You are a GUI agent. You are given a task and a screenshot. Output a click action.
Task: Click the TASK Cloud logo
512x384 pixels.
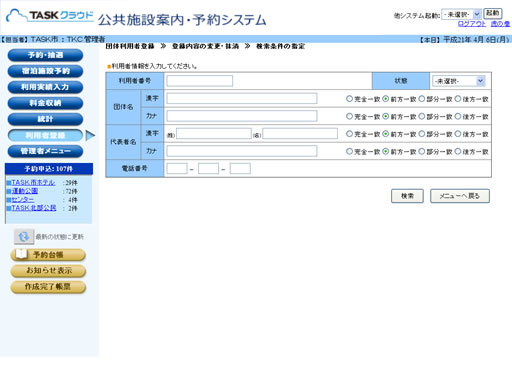coord(50,16)
